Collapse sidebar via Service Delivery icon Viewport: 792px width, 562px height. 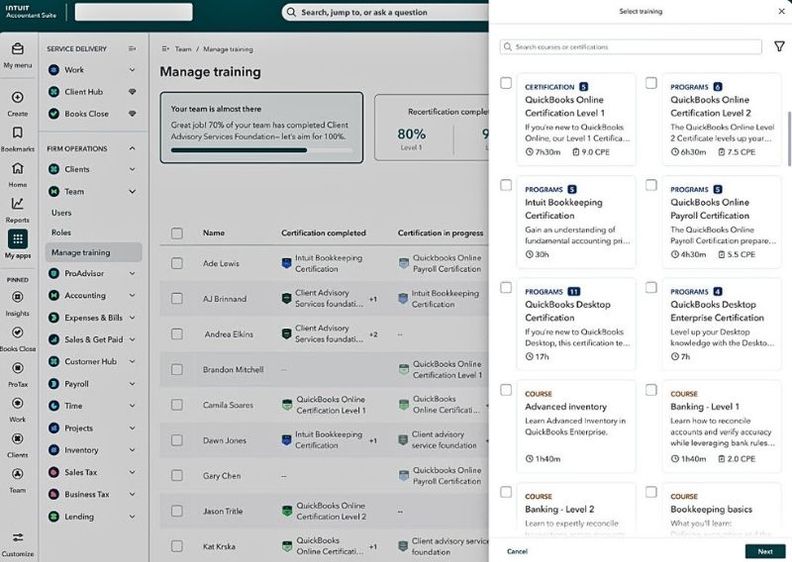(132, 48)
